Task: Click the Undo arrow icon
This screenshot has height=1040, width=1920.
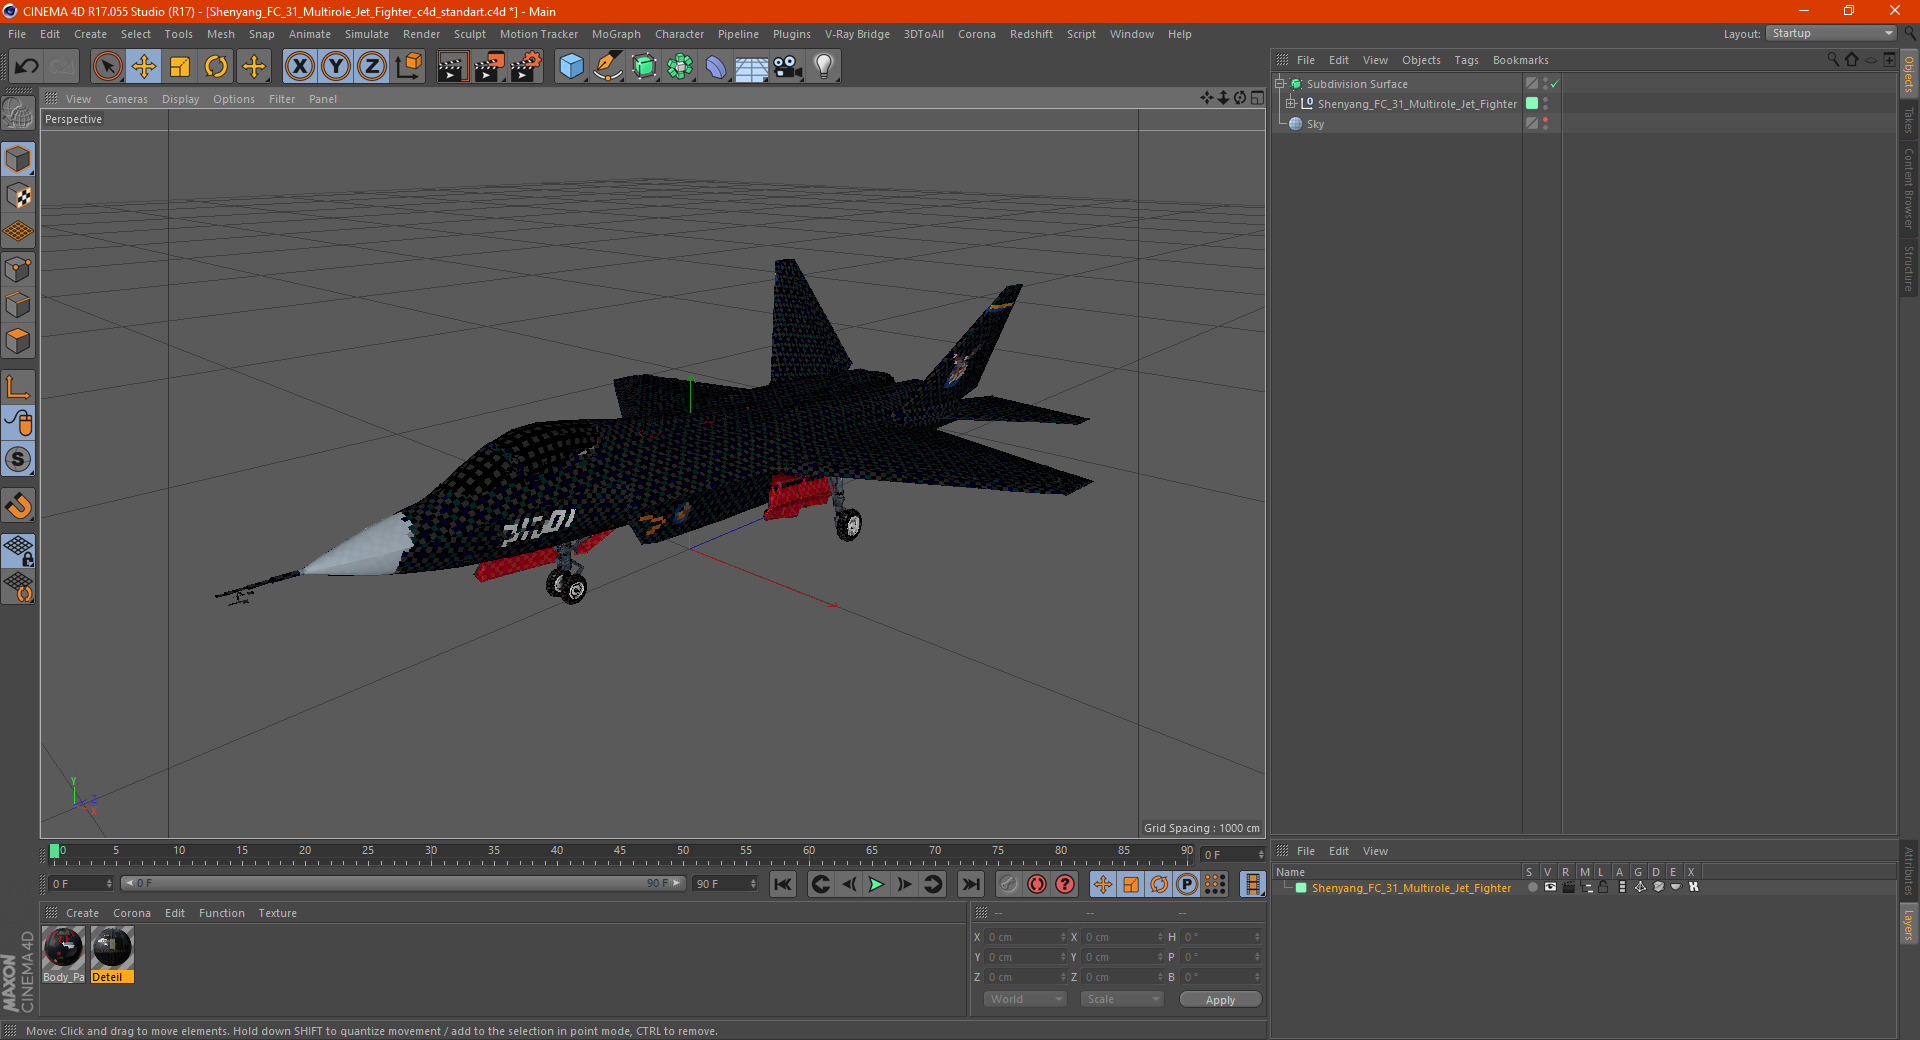Action: (x=27, y=67)
